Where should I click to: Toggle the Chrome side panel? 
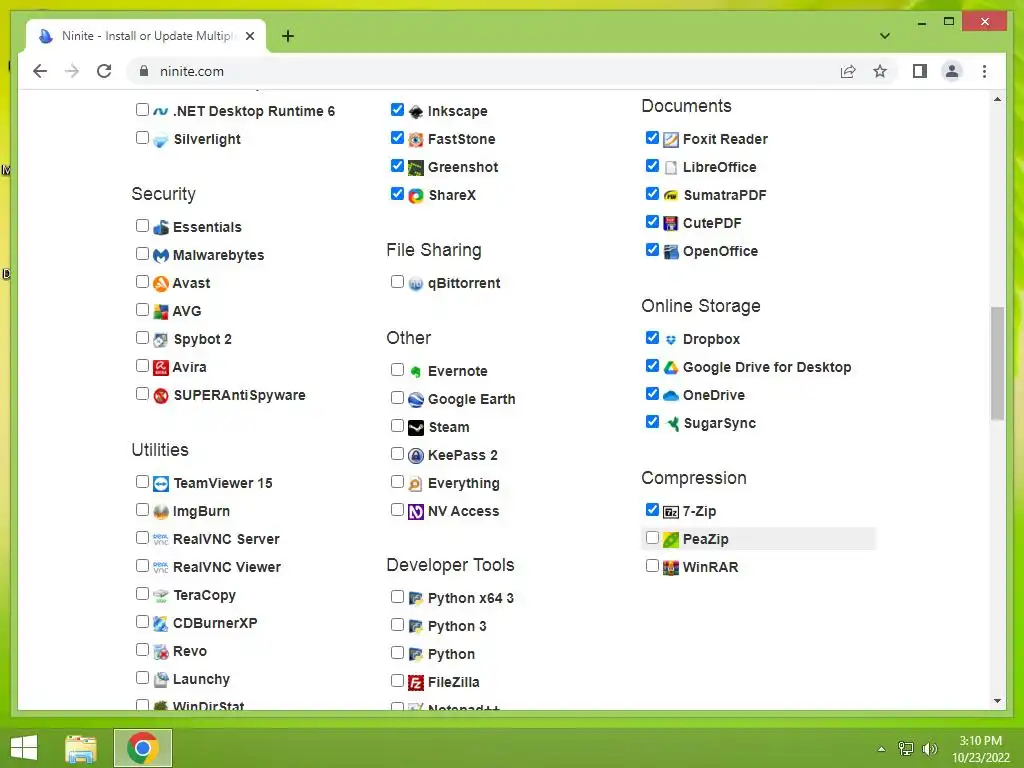[920, 71]
